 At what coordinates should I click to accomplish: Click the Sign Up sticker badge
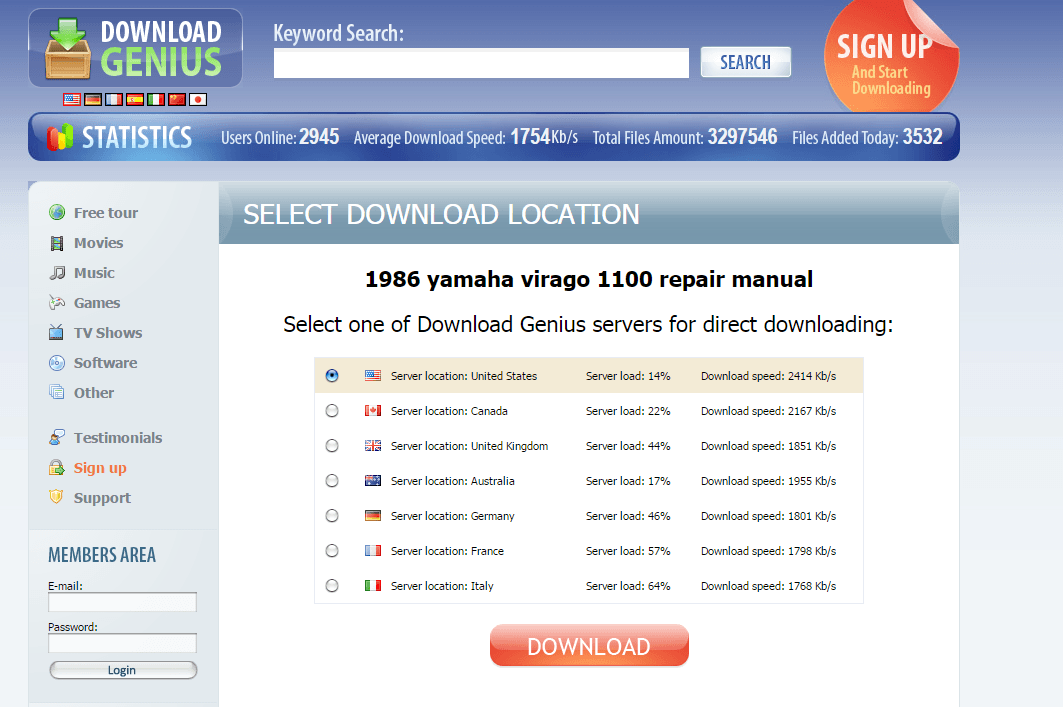pos(886,62)
